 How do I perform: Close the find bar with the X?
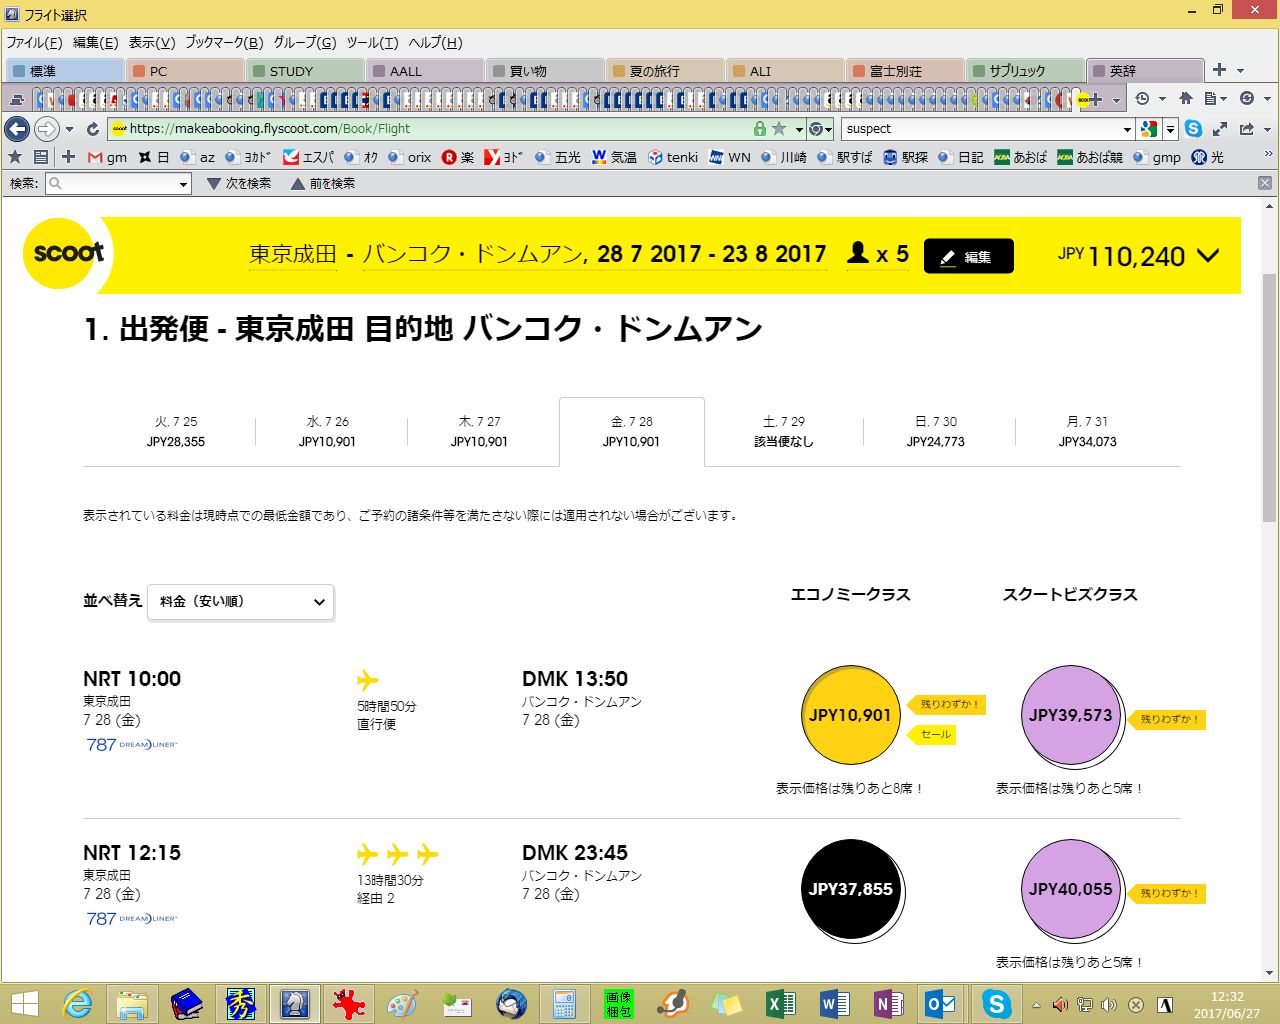(x=1265, y=183)
